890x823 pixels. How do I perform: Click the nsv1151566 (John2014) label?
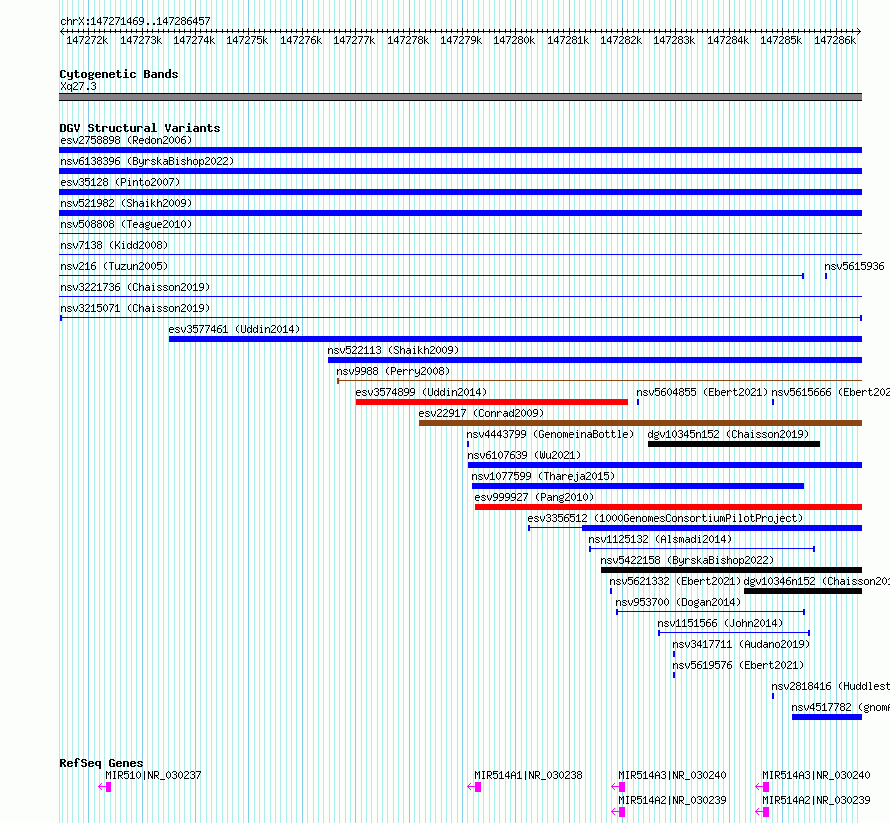click(x=720, y=623)
